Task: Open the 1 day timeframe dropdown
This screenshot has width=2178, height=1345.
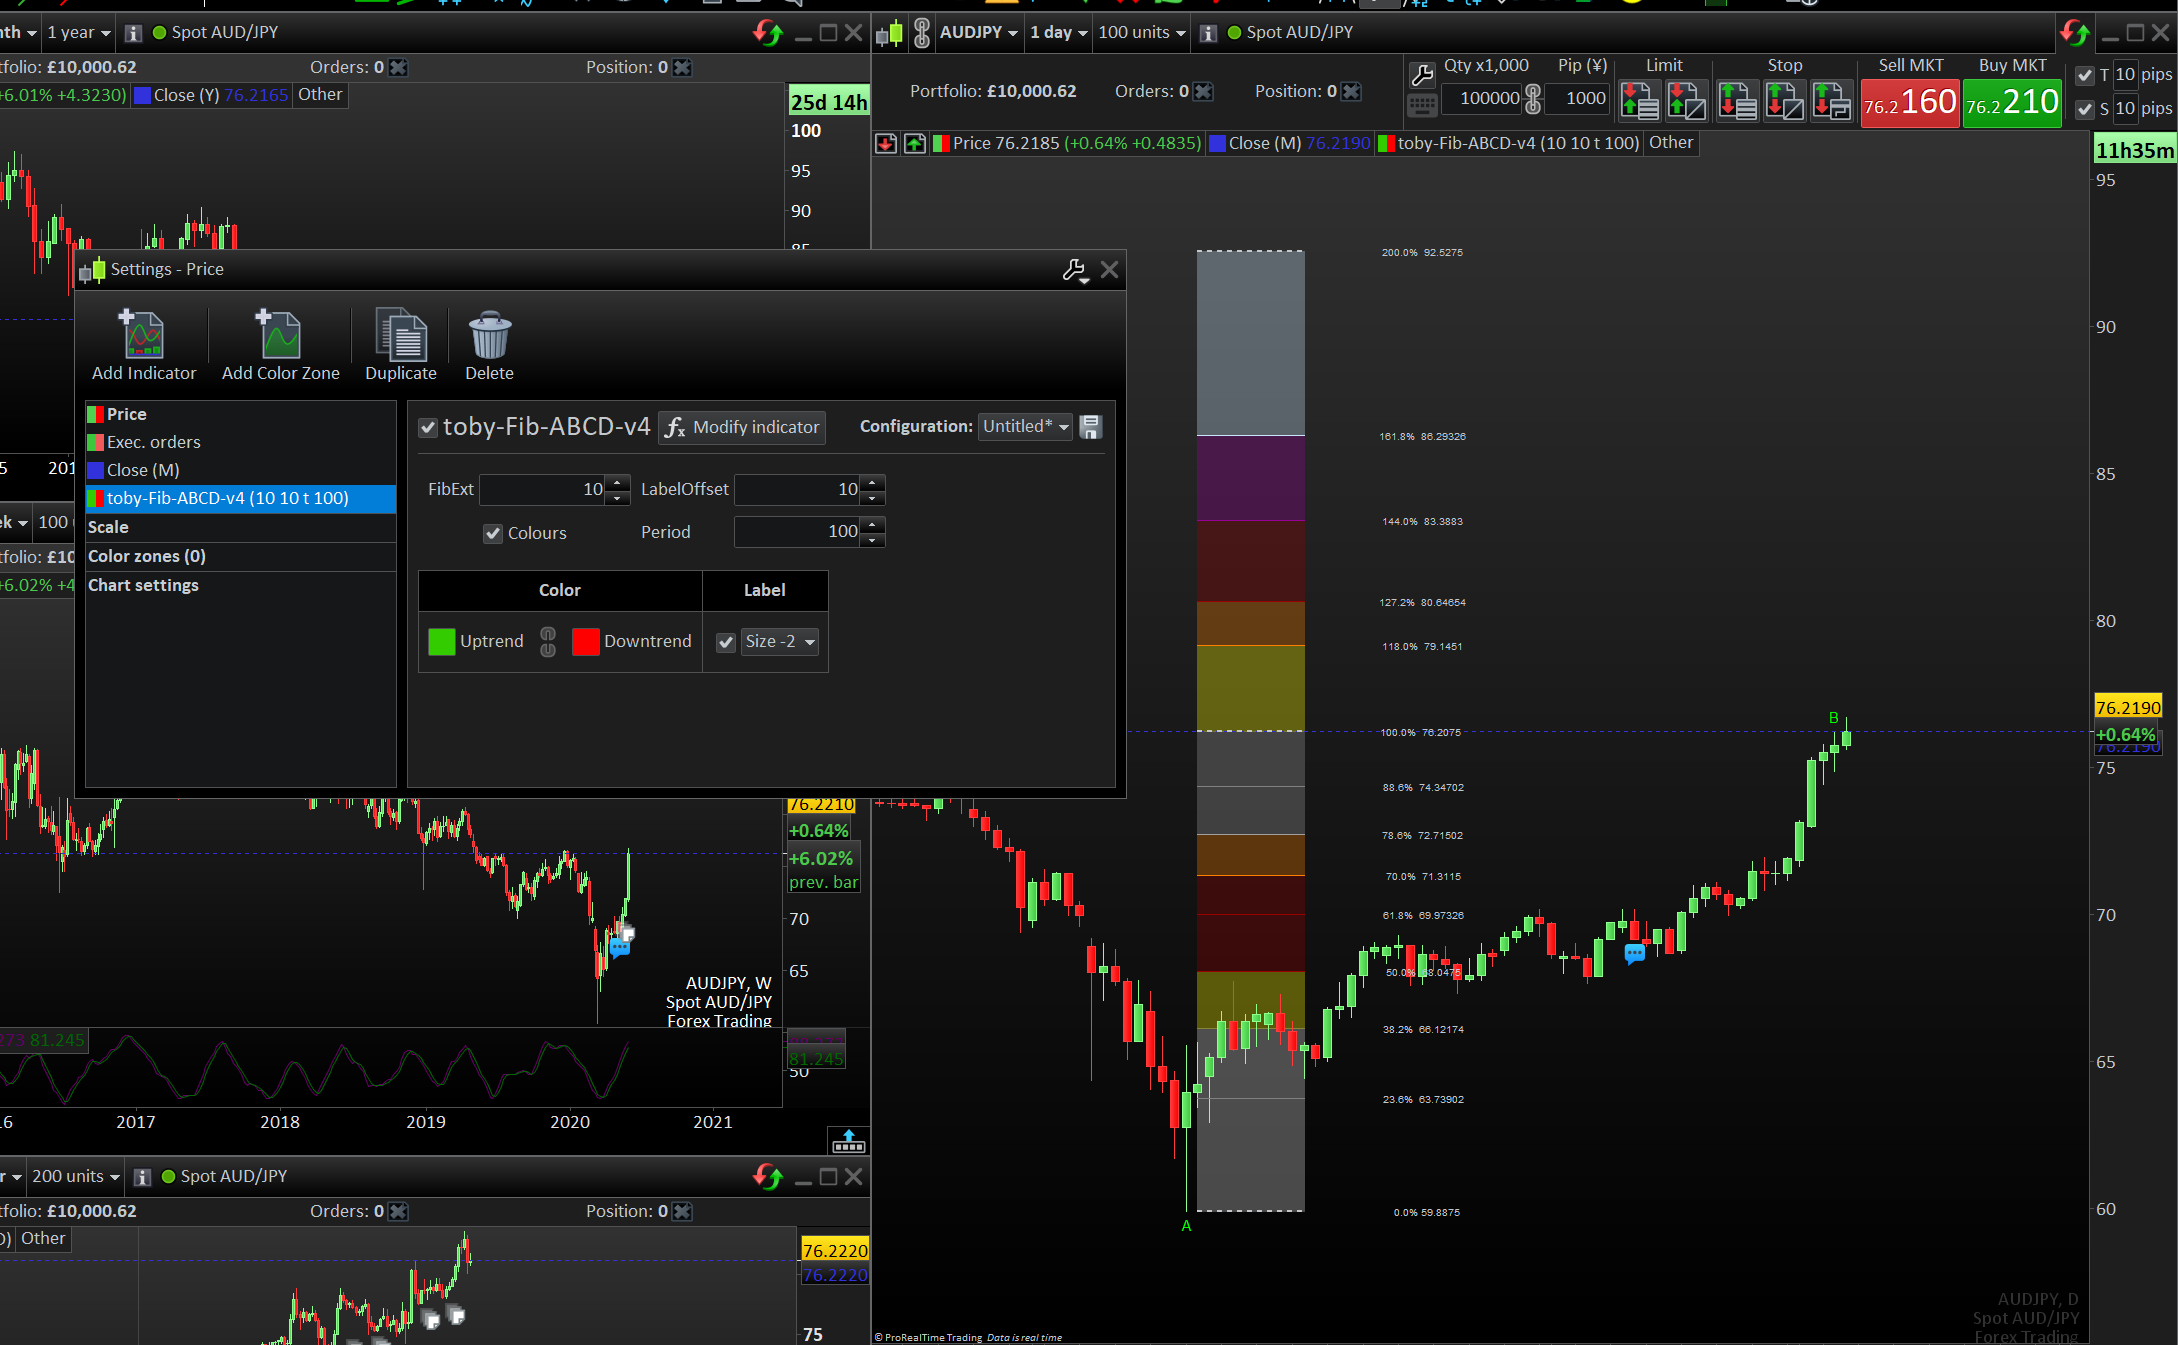Action: click(1058, 33)
